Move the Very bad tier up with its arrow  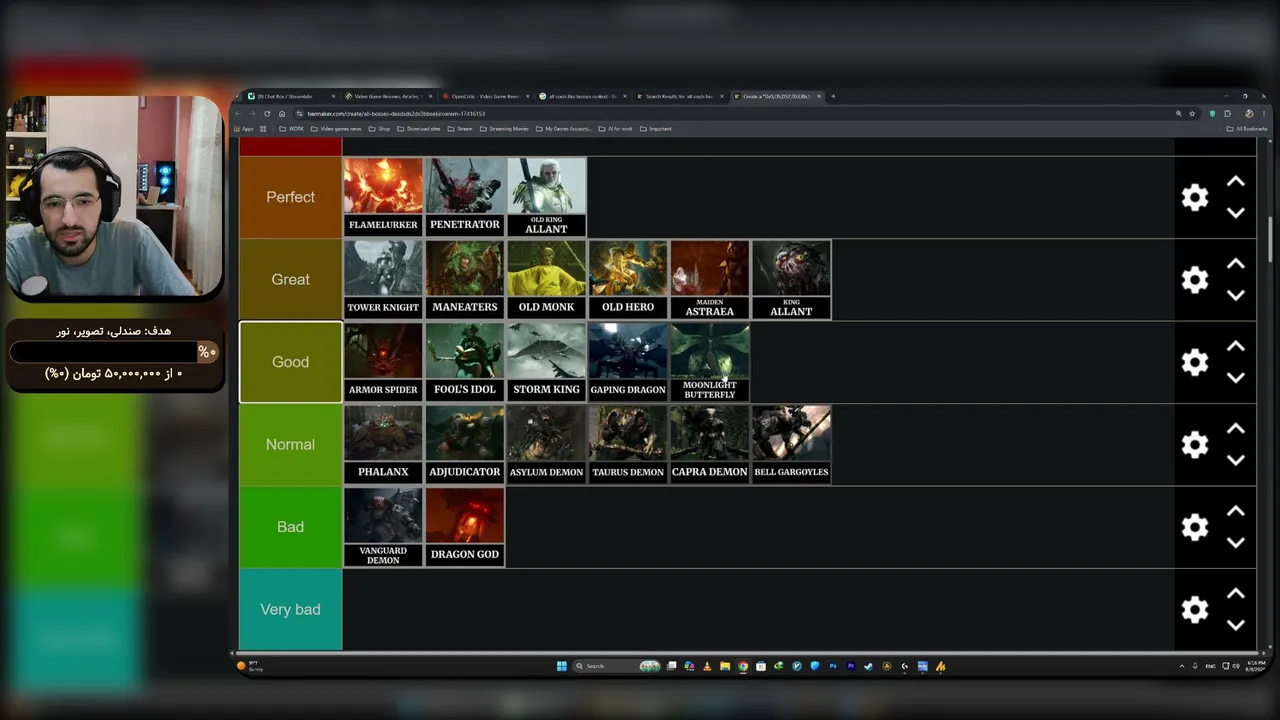tap(1236, 594)
